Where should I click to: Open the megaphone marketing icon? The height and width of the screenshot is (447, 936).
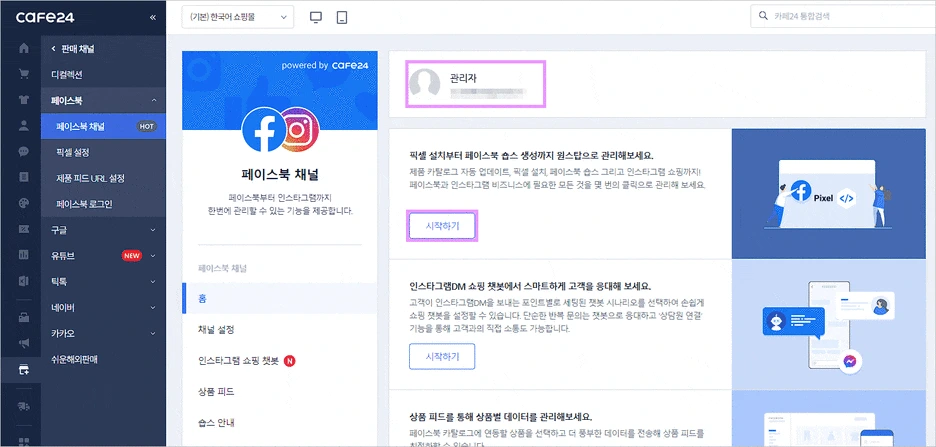[x=24, y=343]
